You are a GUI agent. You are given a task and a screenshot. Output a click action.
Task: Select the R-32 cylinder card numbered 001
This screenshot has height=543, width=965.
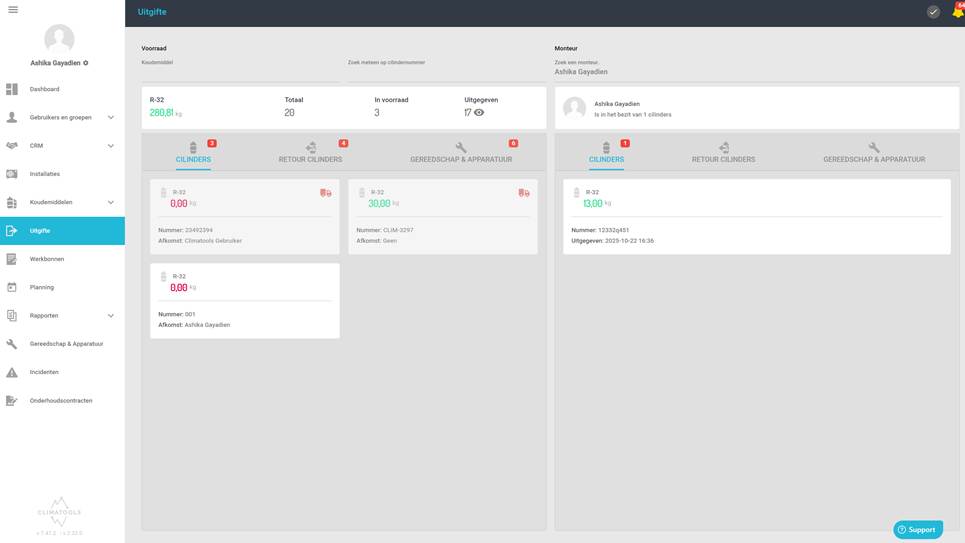pos(244,301)
